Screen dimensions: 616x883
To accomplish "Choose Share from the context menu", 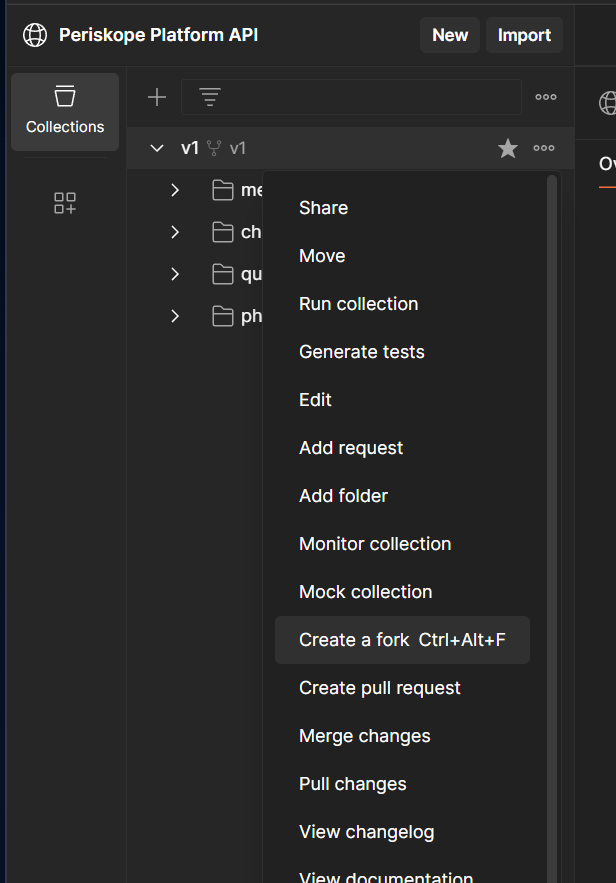I will 402,208.
